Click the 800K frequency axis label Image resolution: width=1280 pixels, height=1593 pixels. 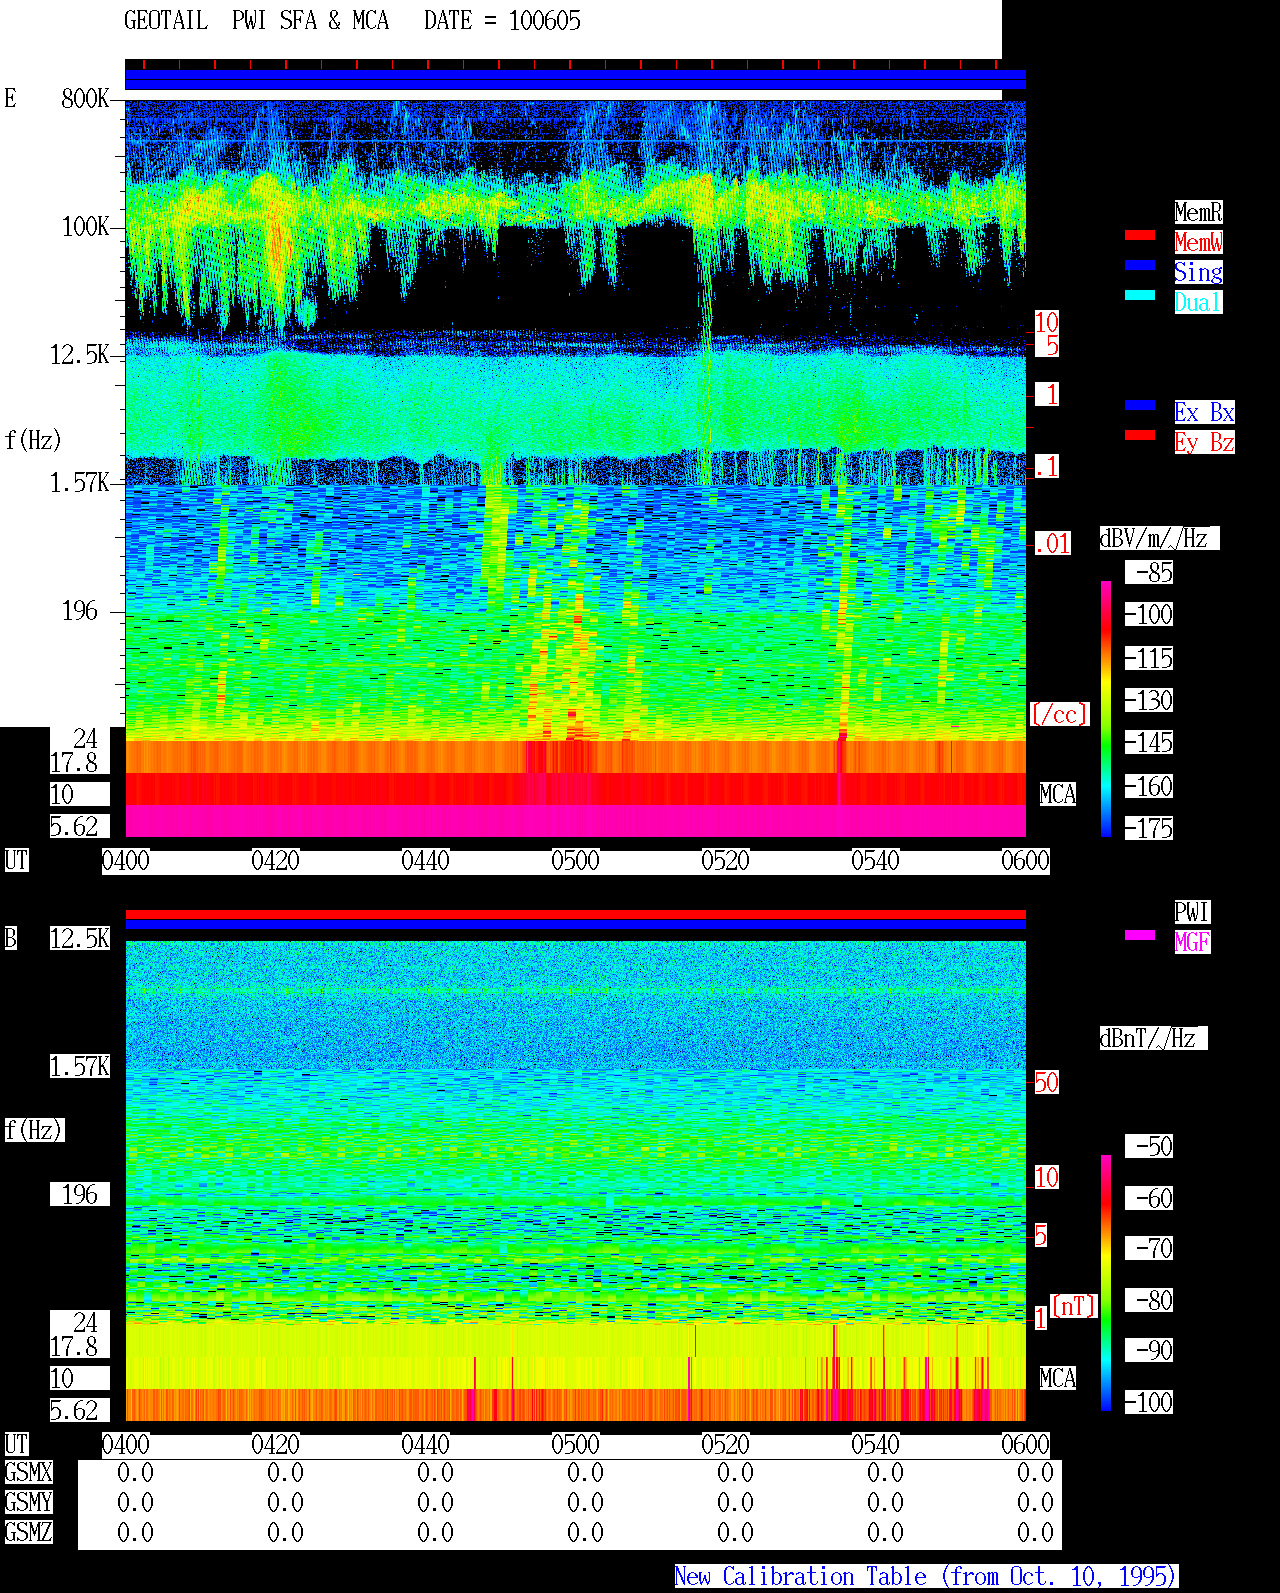point(85,99)
